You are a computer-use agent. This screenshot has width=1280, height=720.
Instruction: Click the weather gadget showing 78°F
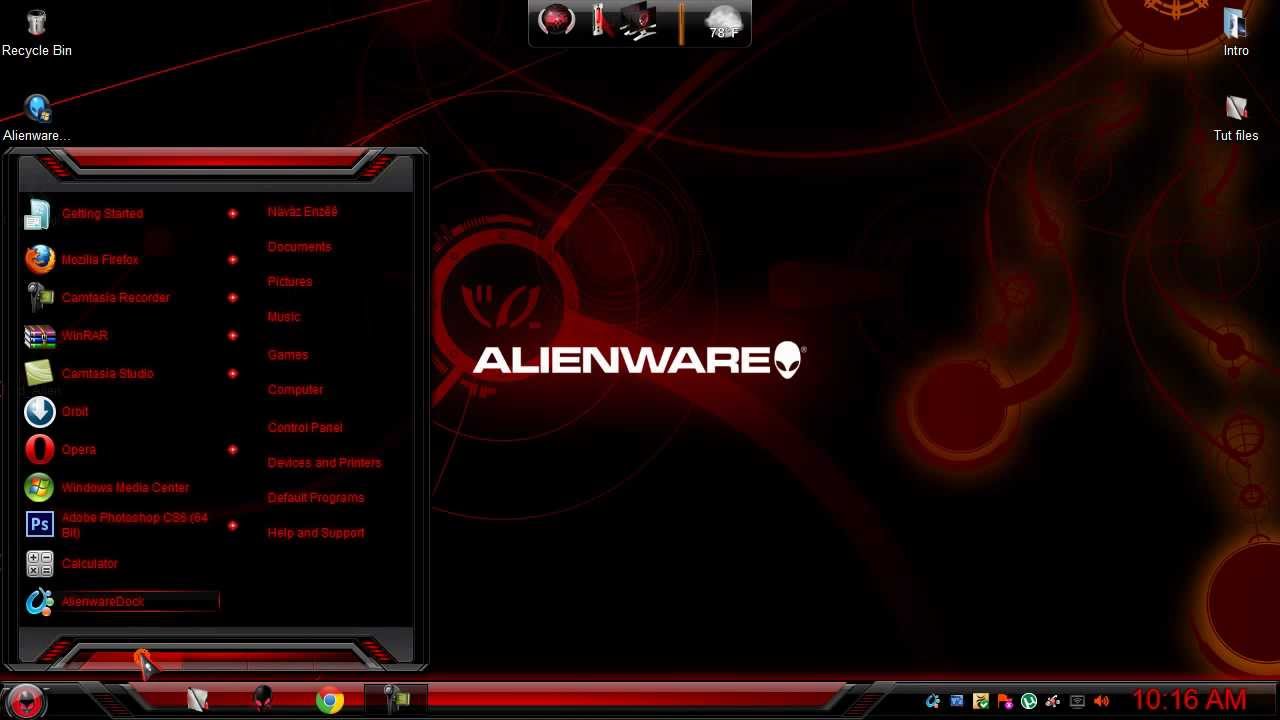pos(722,22)
